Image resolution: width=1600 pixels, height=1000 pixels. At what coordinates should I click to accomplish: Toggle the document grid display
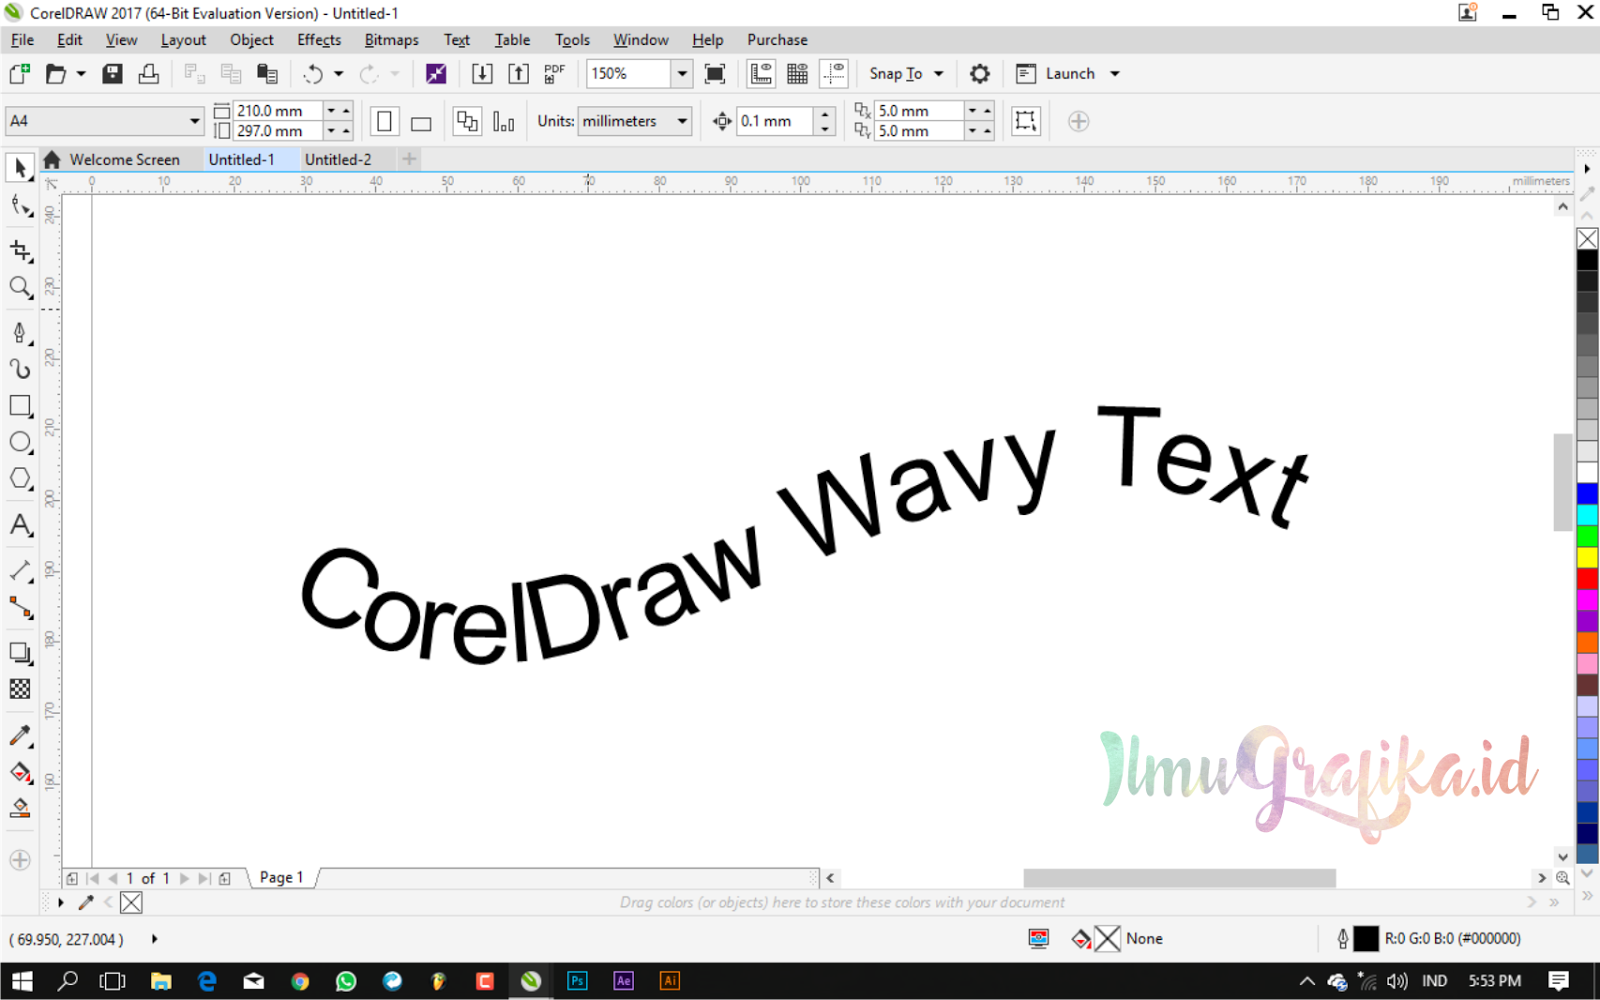(797, 73)
